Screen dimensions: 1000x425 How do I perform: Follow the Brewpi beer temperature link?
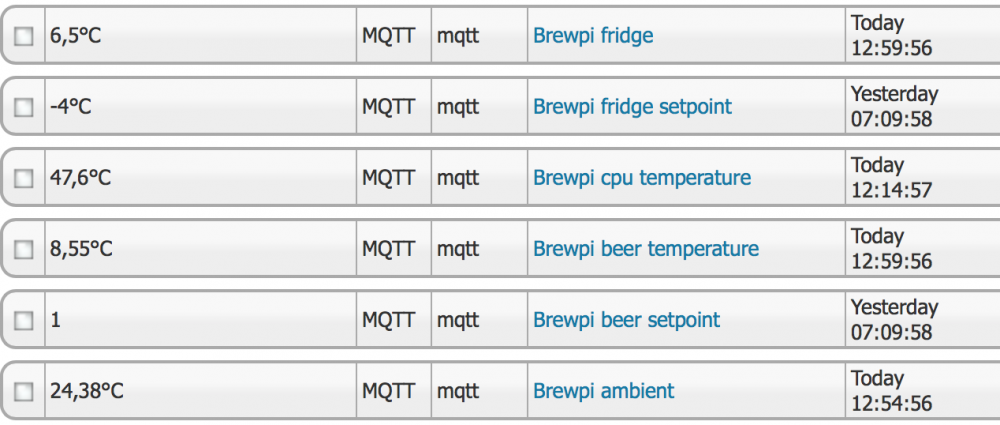(646, 249)
